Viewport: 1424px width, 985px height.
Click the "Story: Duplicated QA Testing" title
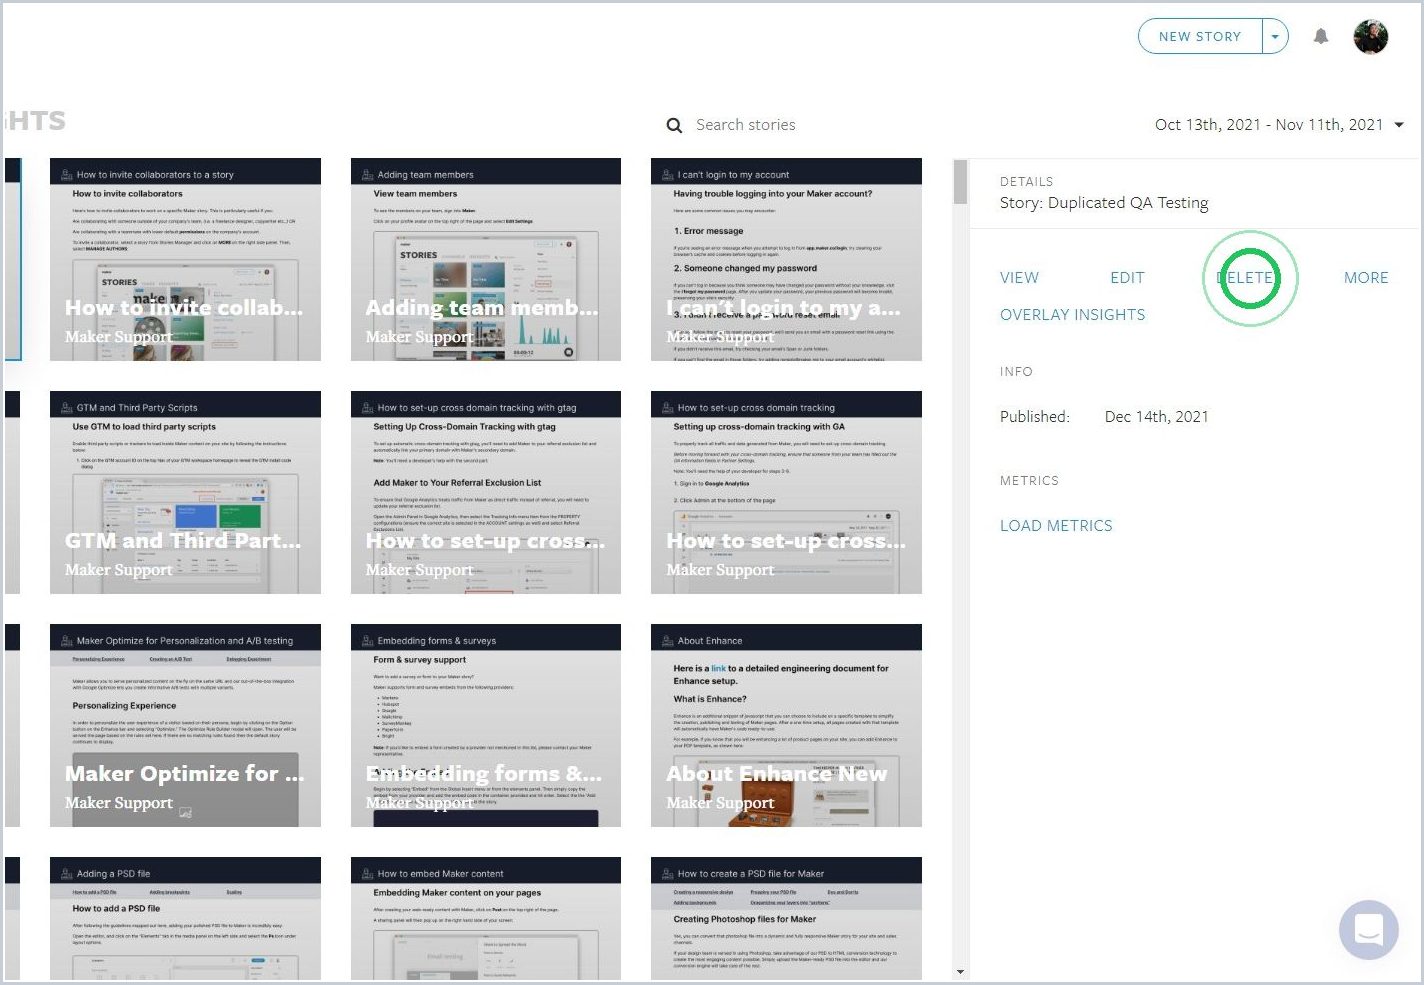(x=1104, y=203)
